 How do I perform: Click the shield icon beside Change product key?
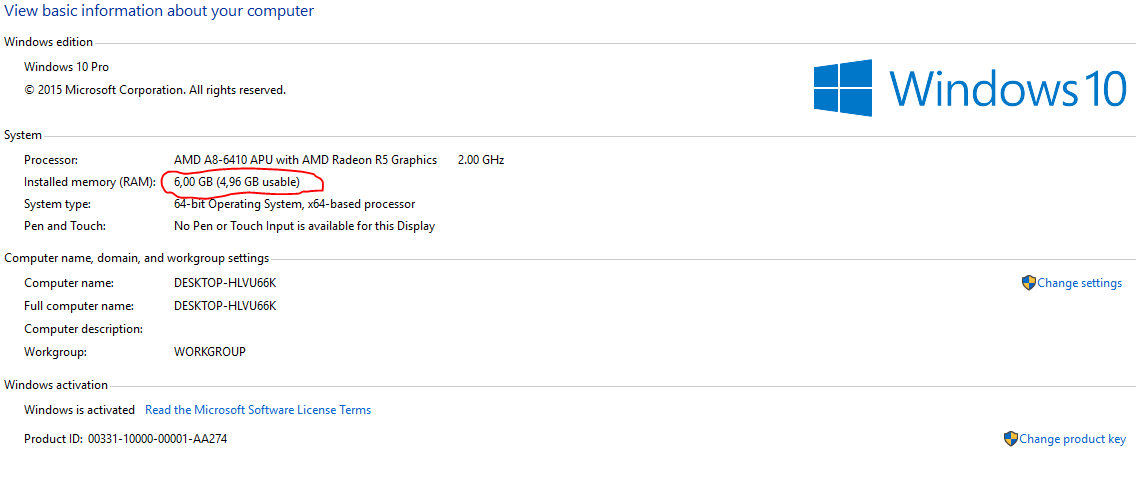1010,439
